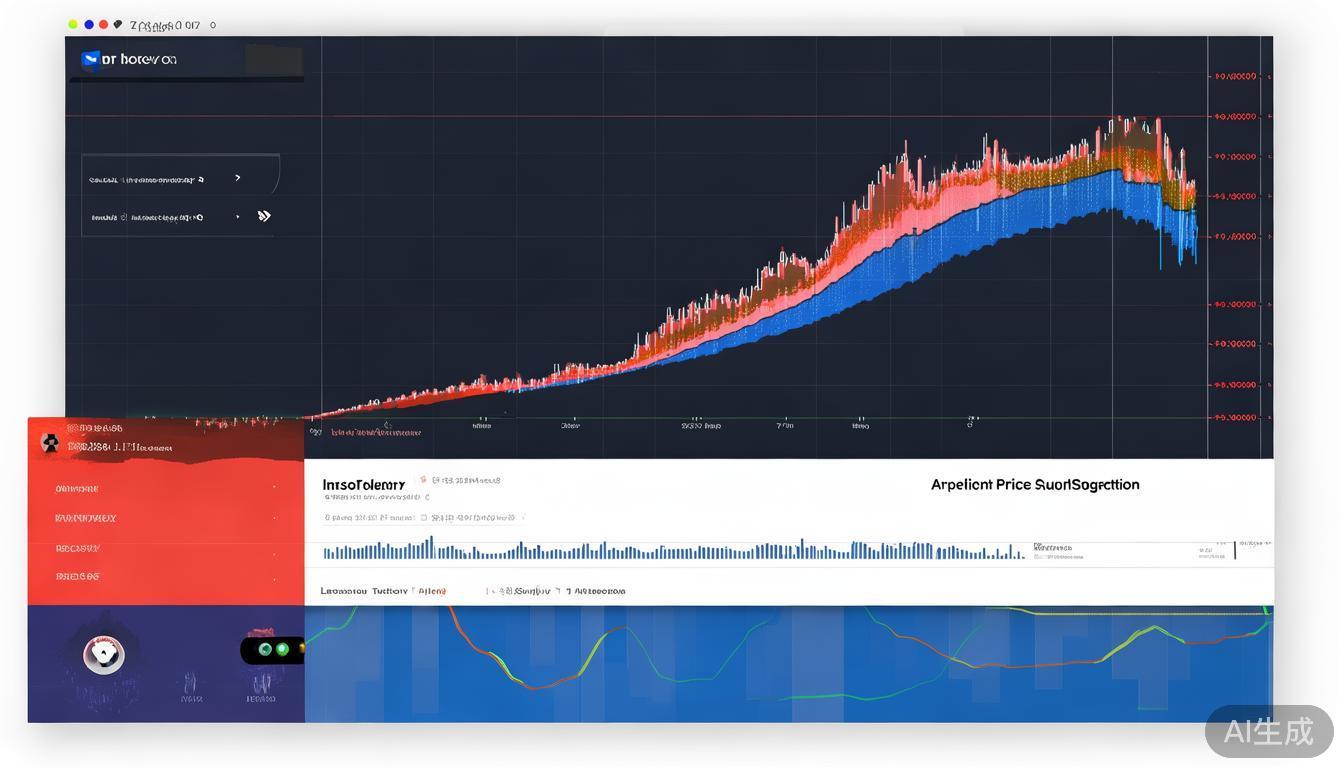Click the small orange icon beside InrsoTolemry heading
1344x768 pixels.
pyautogui.click(x=423, y=481)
